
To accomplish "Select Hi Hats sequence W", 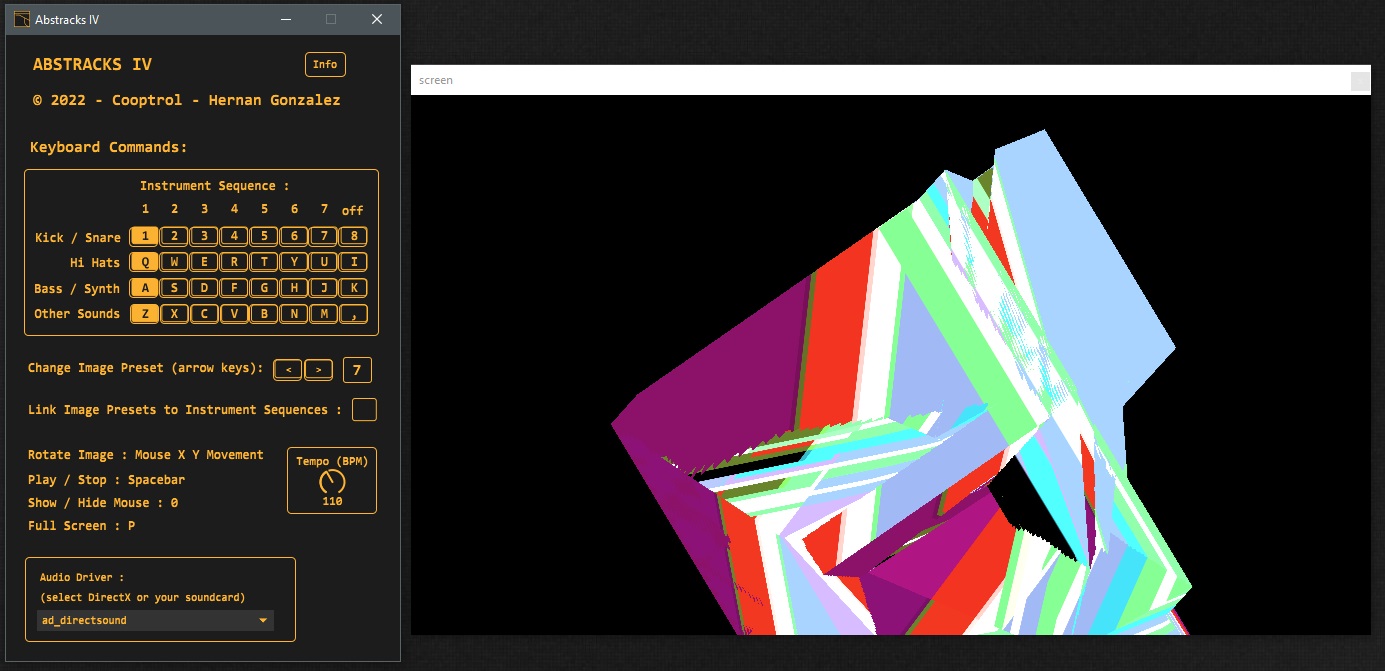I will [x=174, y=262].
